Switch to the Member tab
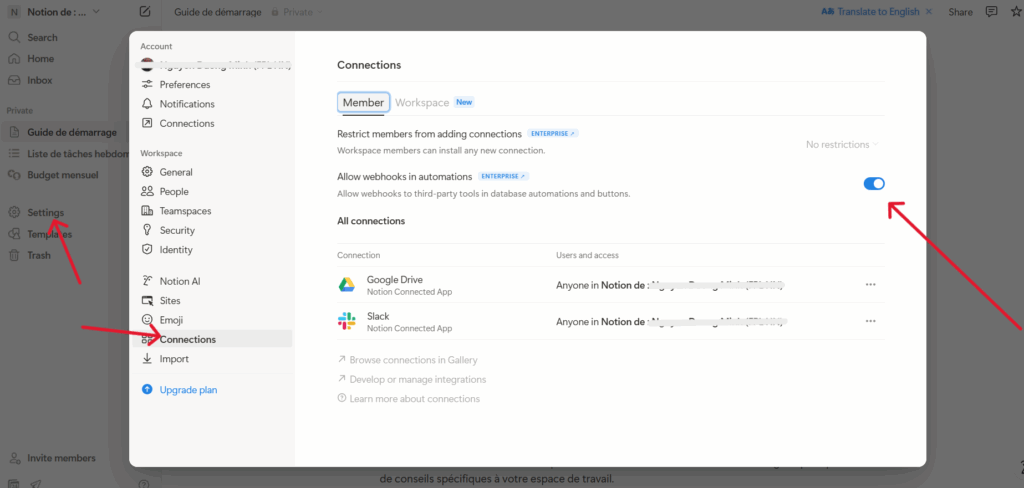Viewport: 1024px width, 488px height. pos(363,103)
